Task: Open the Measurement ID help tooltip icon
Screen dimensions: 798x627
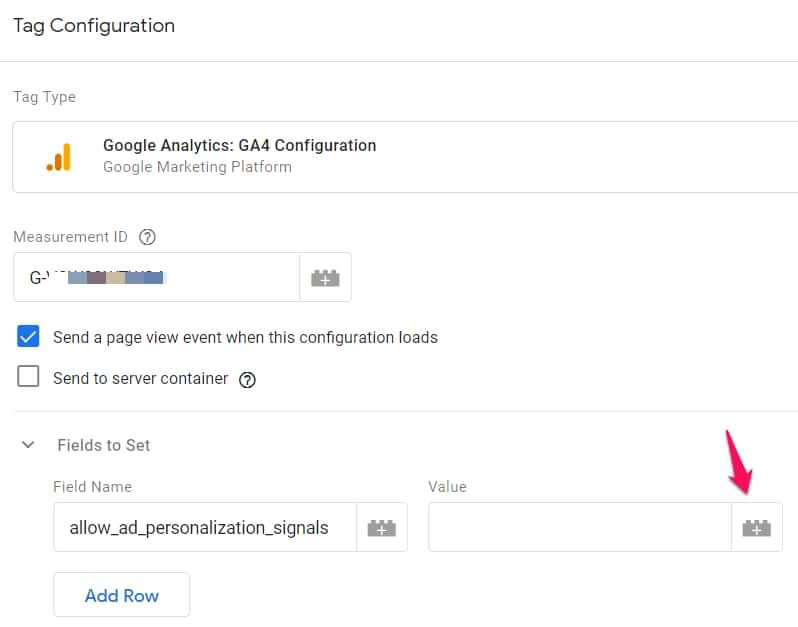Action: (148, 238)
